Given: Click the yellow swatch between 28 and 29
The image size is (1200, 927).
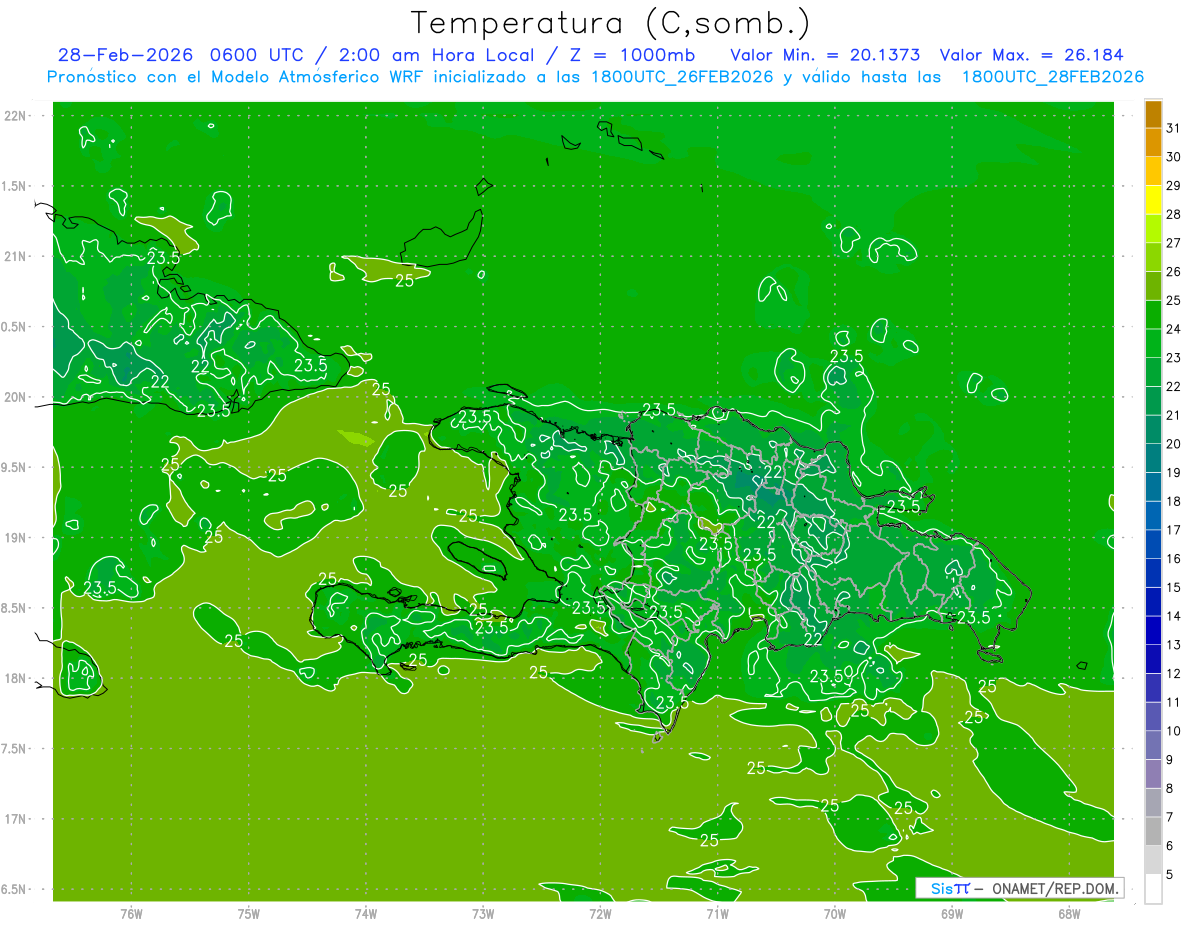Looking at the screenshot, I should (1153, 200).
